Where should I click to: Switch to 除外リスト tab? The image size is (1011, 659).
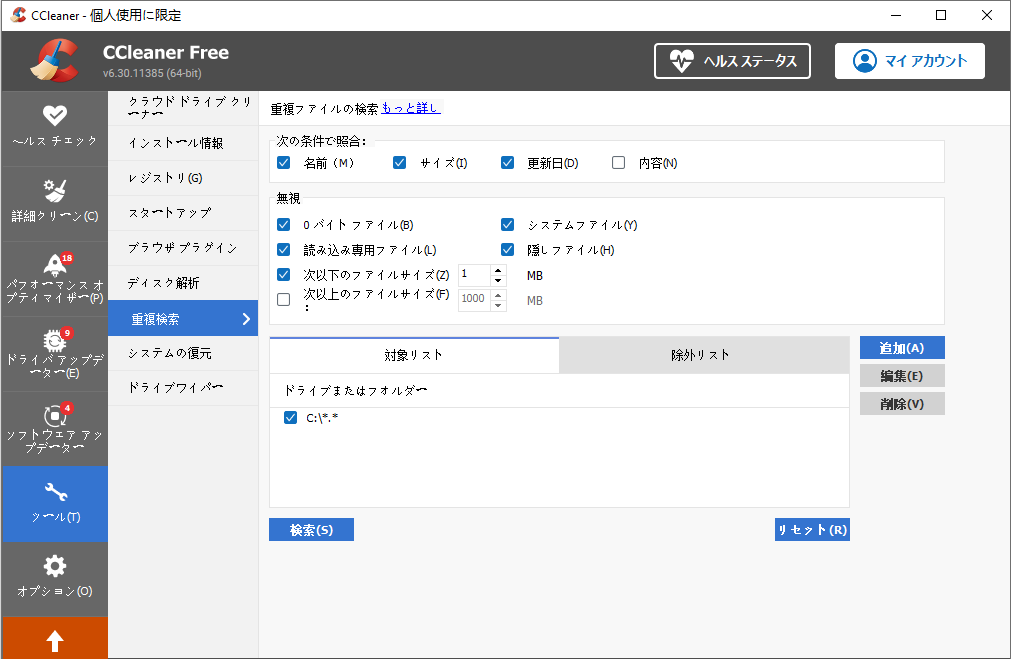[x=703, y=355]
